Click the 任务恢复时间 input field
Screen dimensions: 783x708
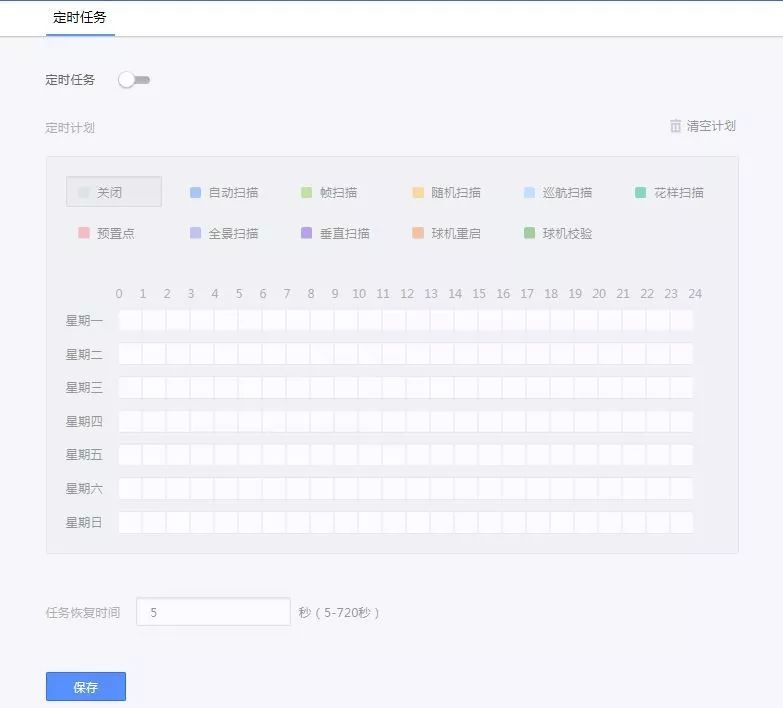213,612
